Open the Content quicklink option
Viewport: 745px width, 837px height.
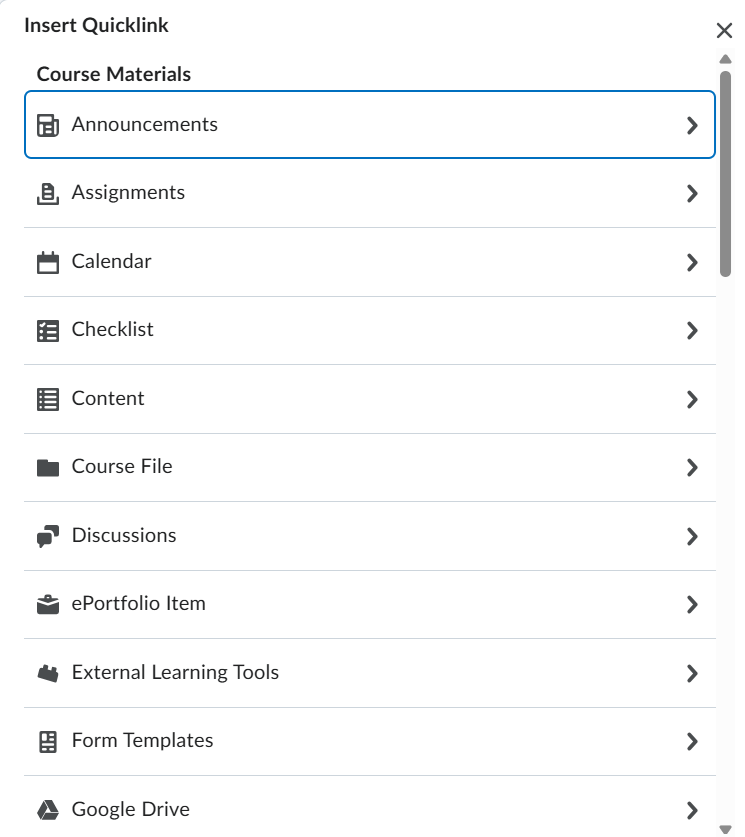pos(369,399)
